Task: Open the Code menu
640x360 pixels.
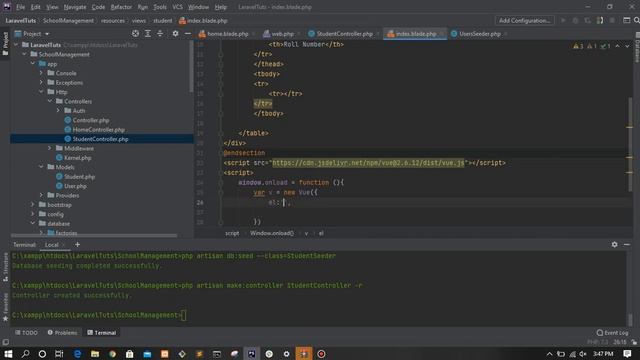Action: pyautogui.click(x=98, y=7)
